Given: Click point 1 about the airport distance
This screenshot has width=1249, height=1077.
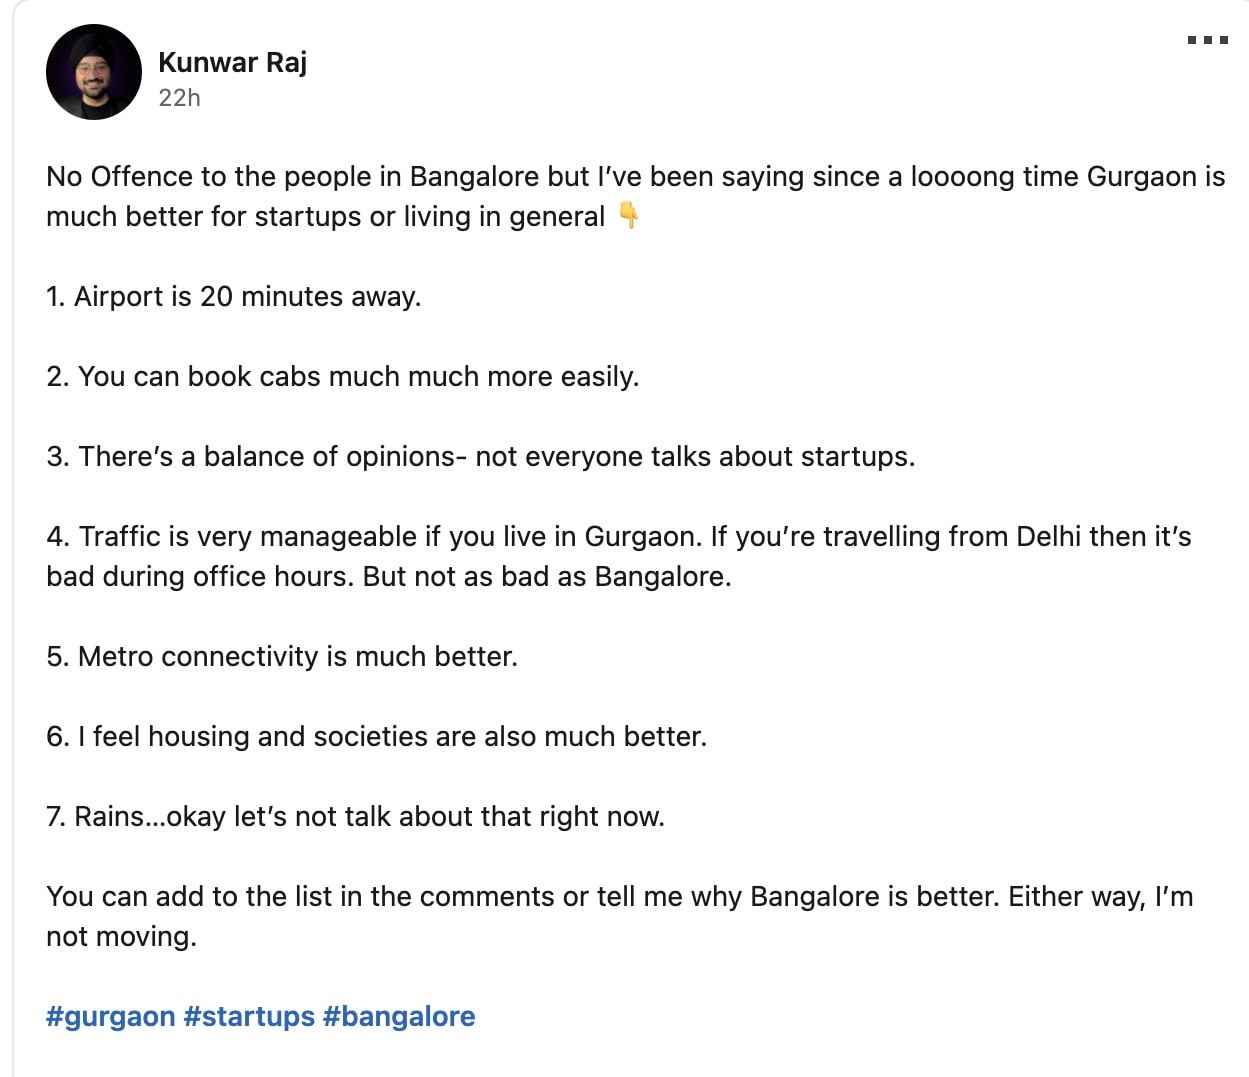Looking at the screenshot, I should click(x=233, y=296).
